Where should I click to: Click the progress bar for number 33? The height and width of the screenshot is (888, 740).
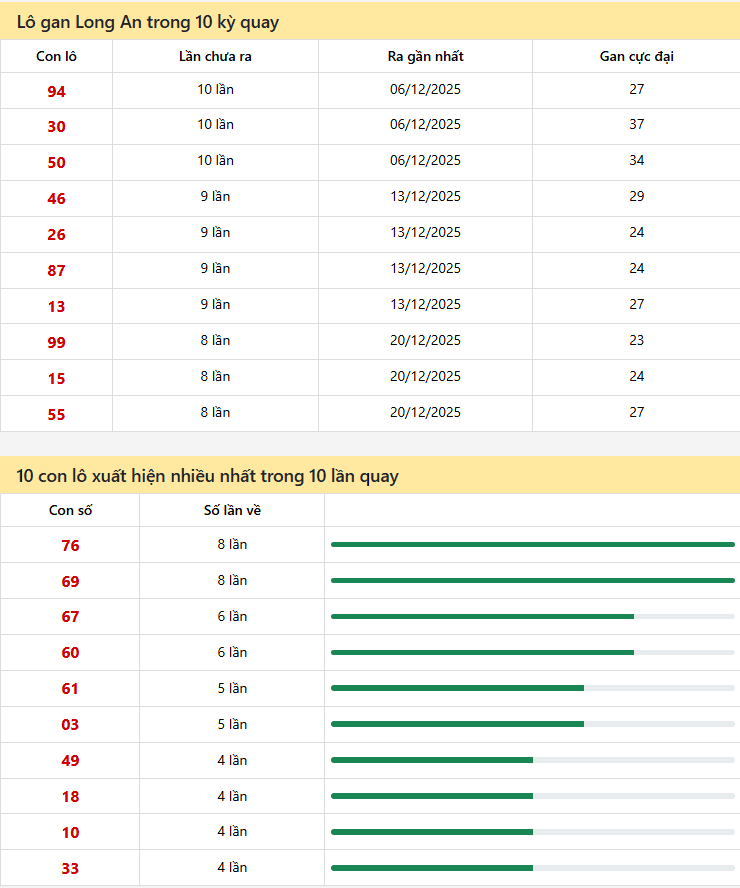coord(532,867)
